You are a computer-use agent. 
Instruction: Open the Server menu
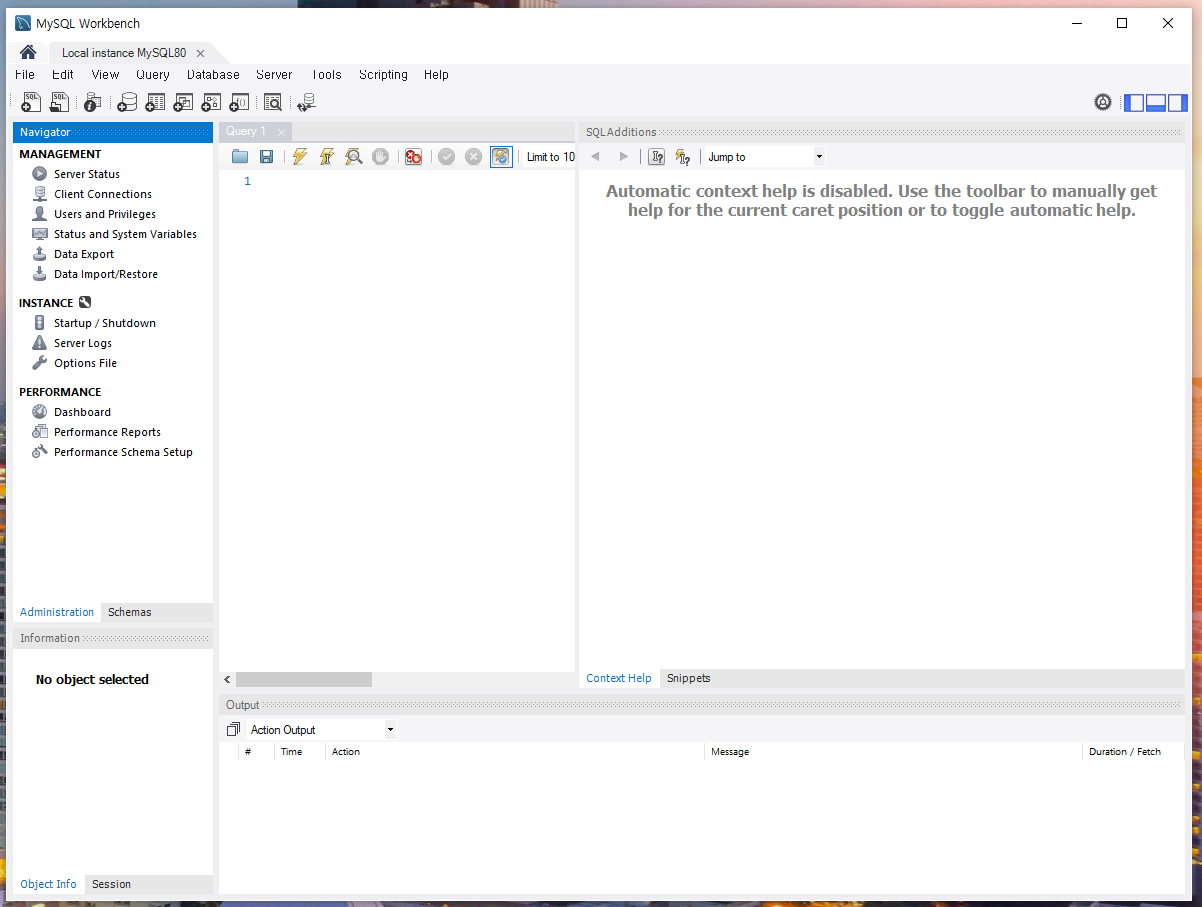(274, 74)
